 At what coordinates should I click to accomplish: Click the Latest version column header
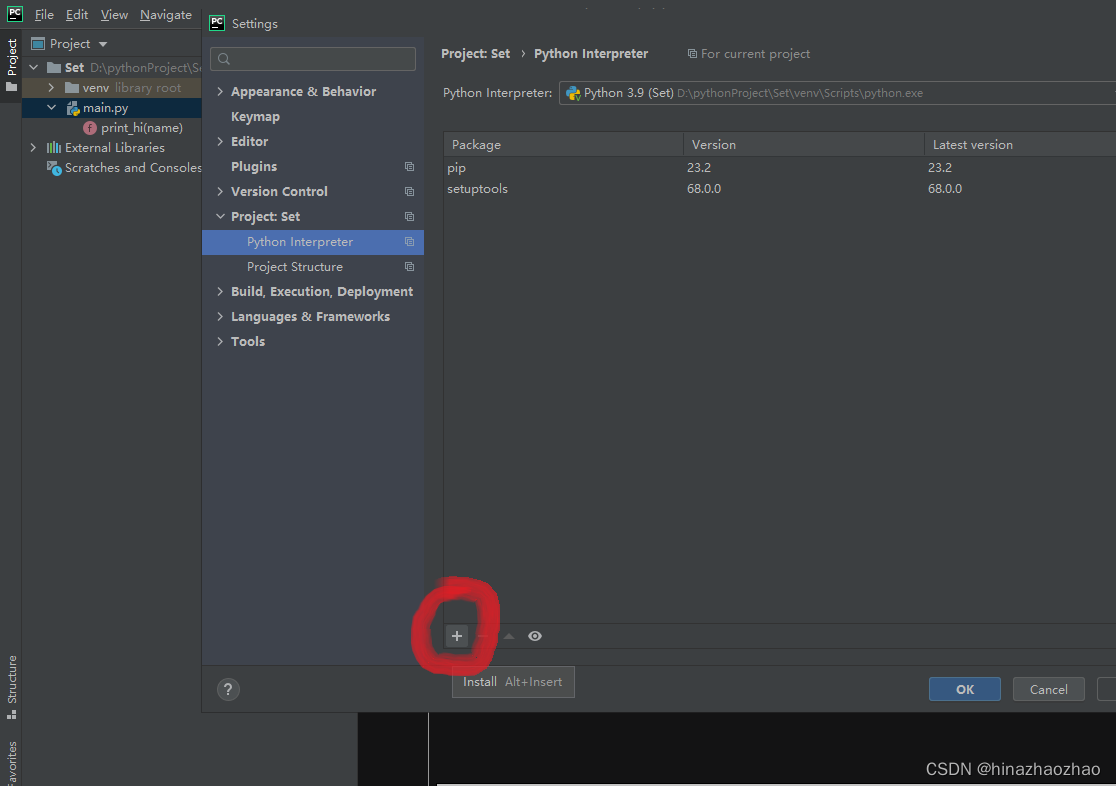click(x=1021, y=145)
